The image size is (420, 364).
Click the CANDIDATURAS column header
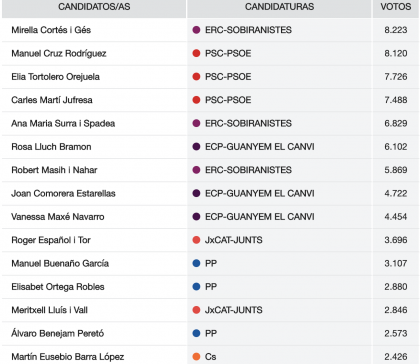[x=279, y=7]
